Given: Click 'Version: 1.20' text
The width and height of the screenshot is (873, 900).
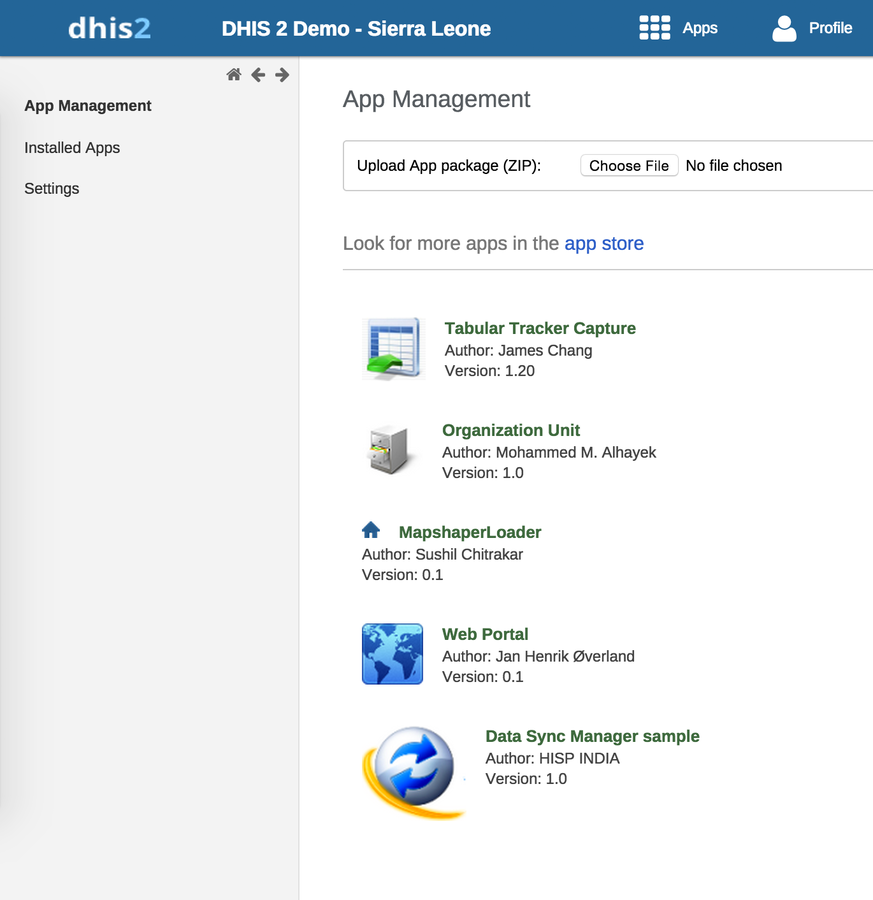Looking at the screenshot, I should click(490, 371).
